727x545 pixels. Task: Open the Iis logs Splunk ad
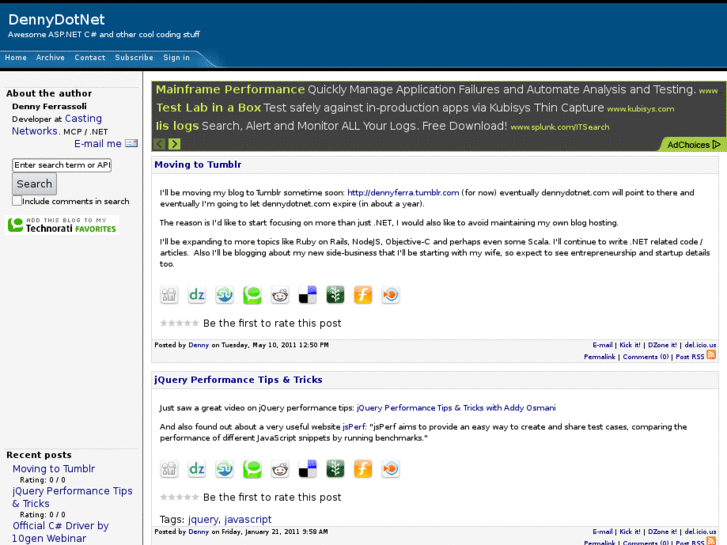click(177, 126)
